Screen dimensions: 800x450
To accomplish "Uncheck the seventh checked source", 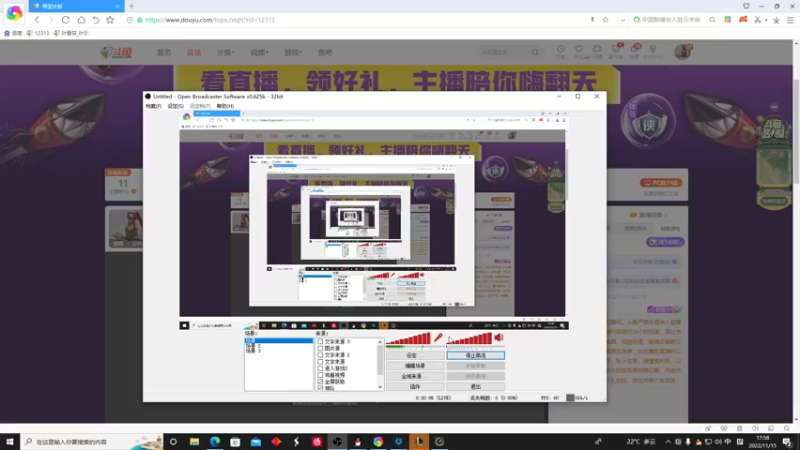I will click(320, 381).
